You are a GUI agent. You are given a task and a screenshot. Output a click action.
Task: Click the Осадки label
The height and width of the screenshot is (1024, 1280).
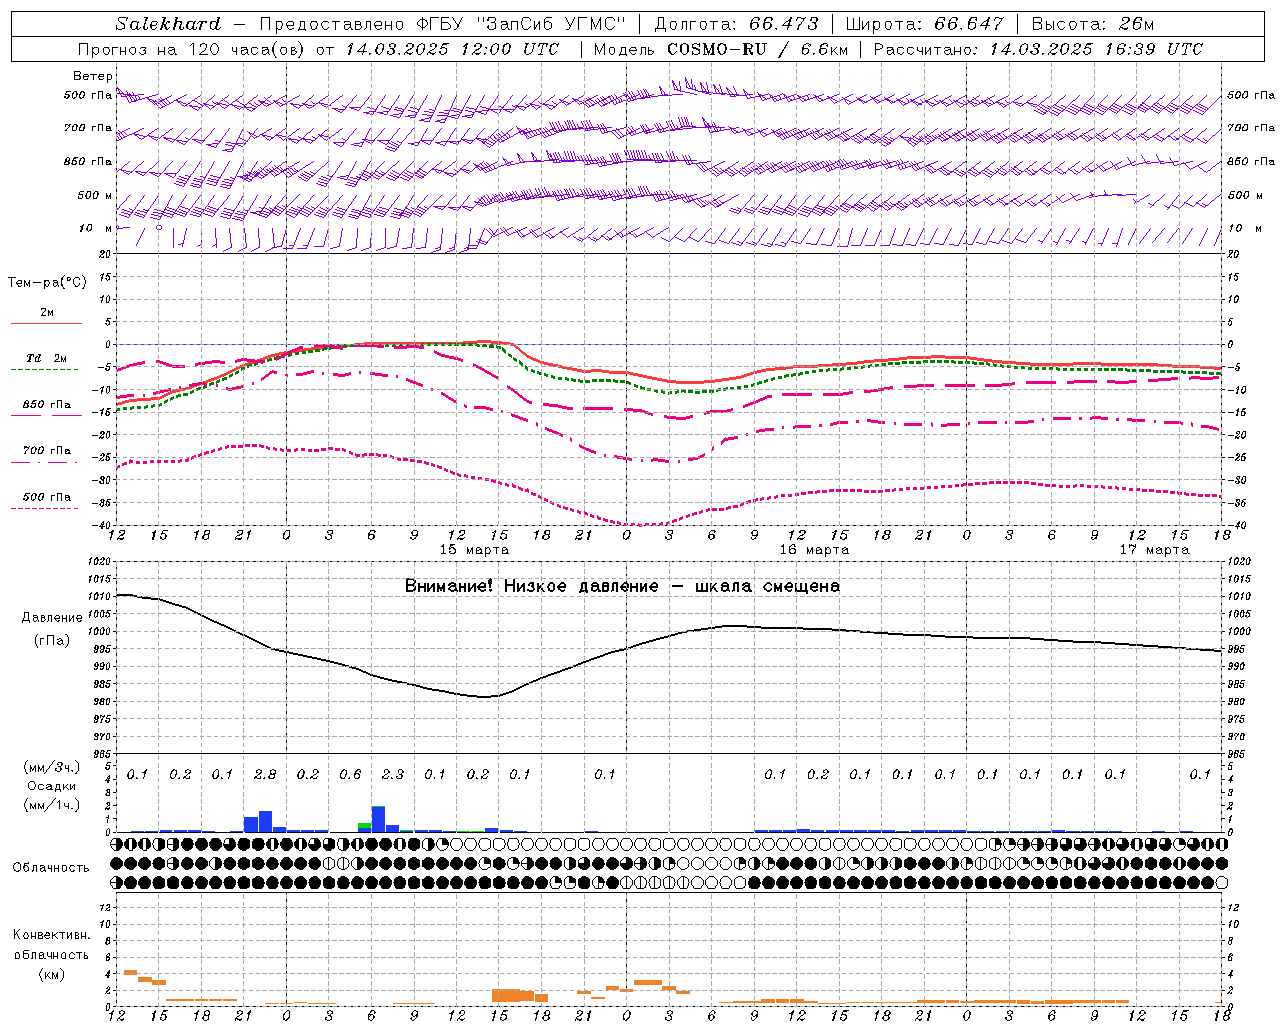(52, 786)
